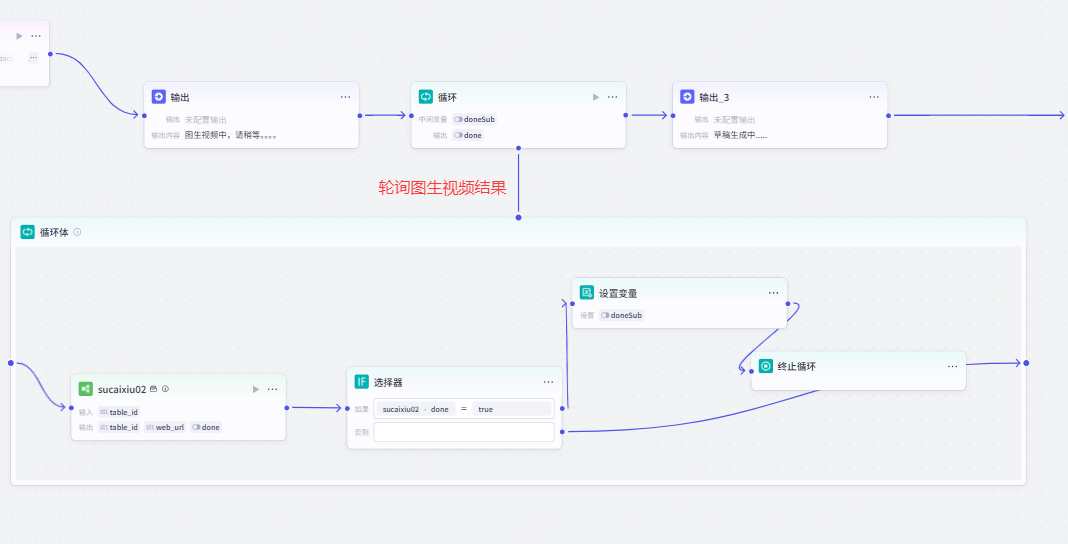
Task: Open the 选择器 node's three-dot menu
Action: pos(548,383)
